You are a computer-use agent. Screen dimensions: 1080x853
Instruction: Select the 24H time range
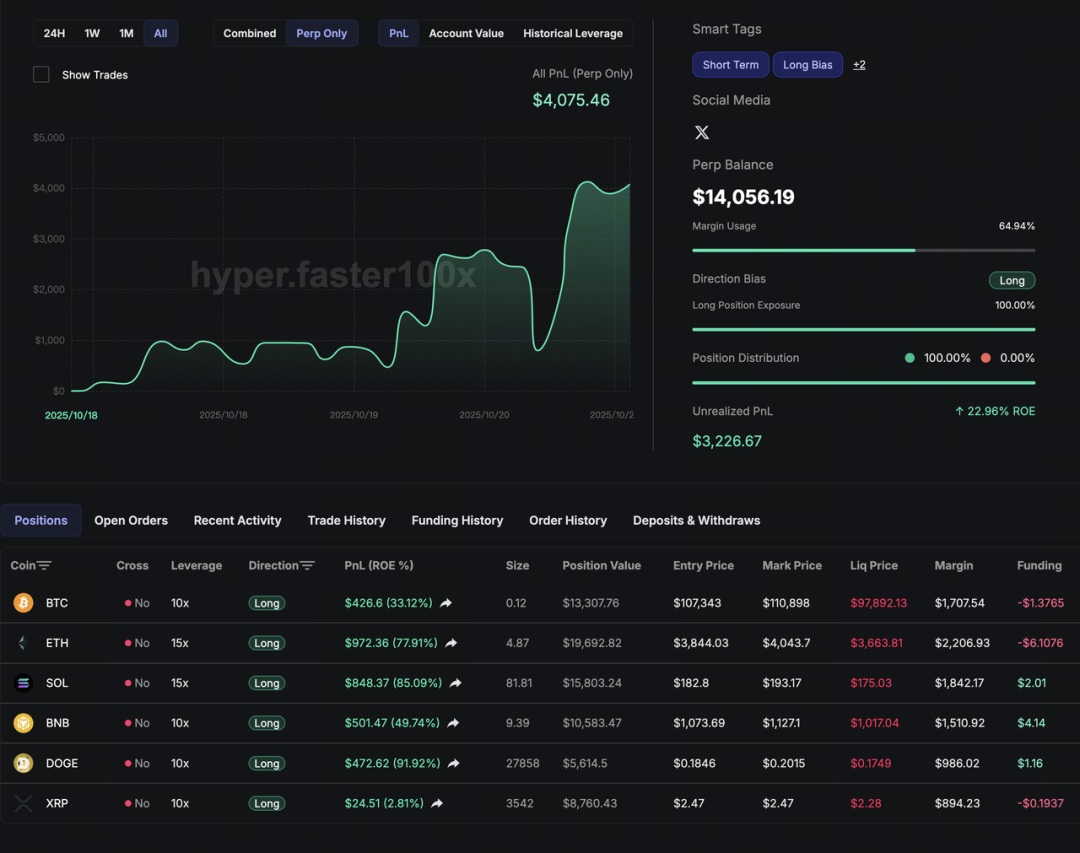(54, 33)
